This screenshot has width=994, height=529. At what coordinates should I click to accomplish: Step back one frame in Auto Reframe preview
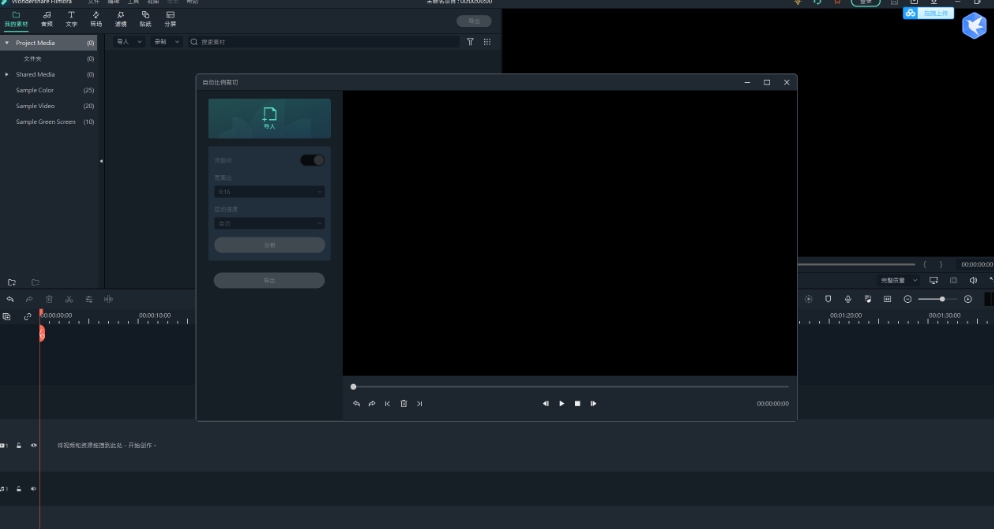point(545,403)
